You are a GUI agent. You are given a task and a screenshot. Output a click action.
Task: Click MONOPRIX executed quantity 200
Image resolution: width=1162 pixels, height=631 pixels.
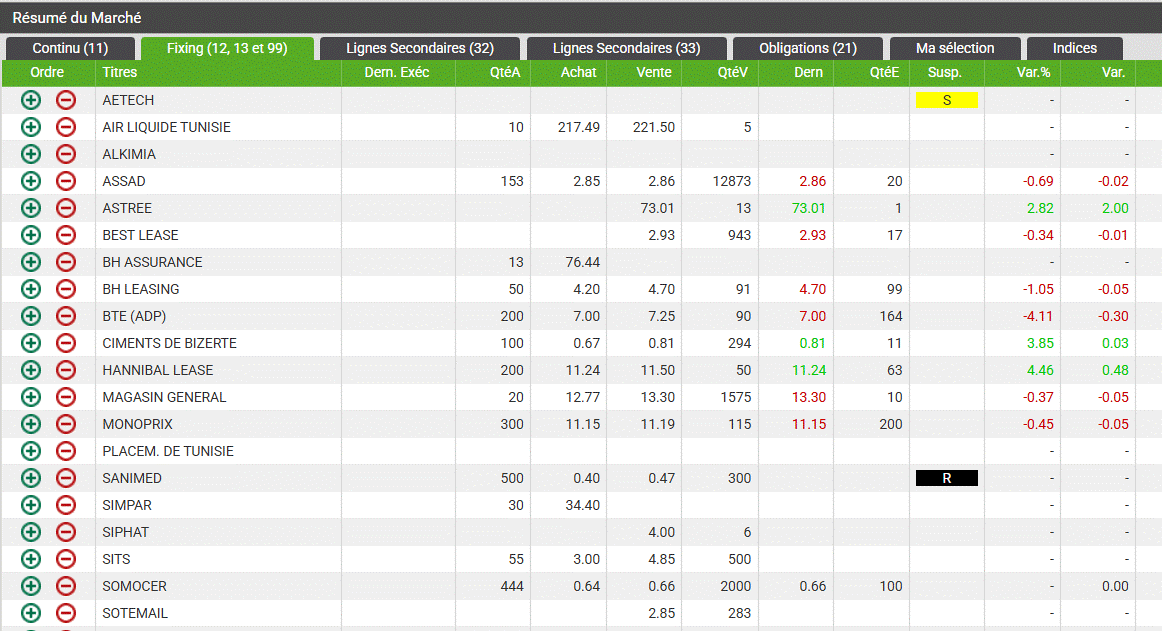[891, 424]
